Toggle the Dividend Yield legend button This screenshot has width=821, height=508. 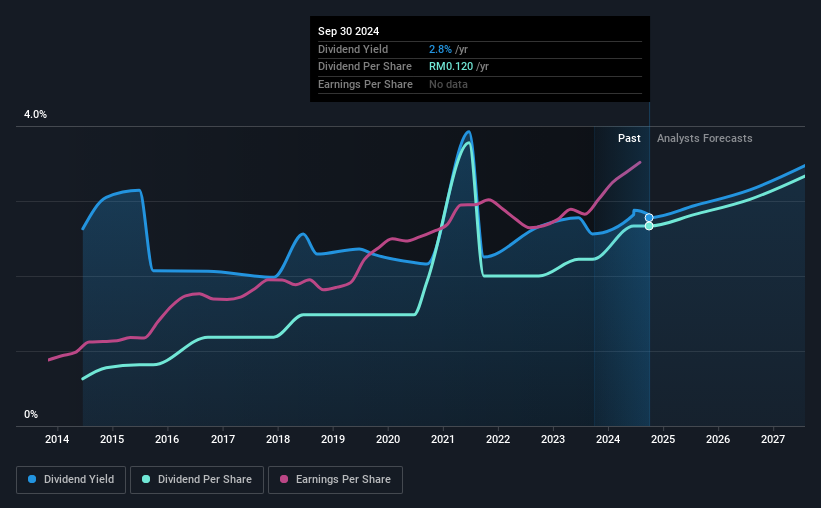[x=71, y=480]
